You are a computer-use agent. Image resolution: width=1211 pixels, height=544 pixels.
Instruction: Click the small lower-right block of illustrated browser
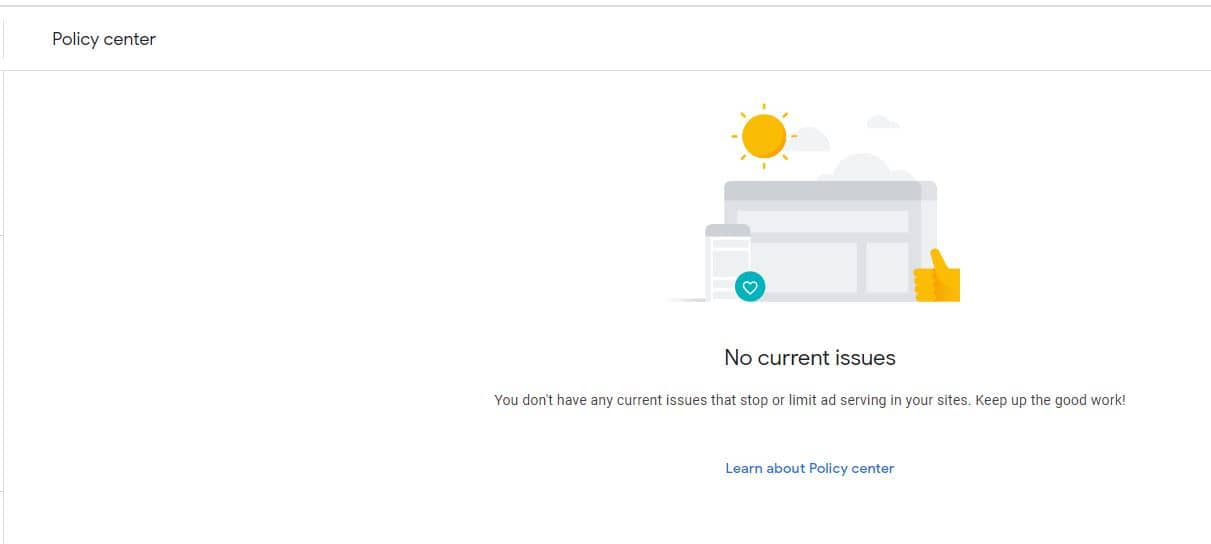point(887,267)
